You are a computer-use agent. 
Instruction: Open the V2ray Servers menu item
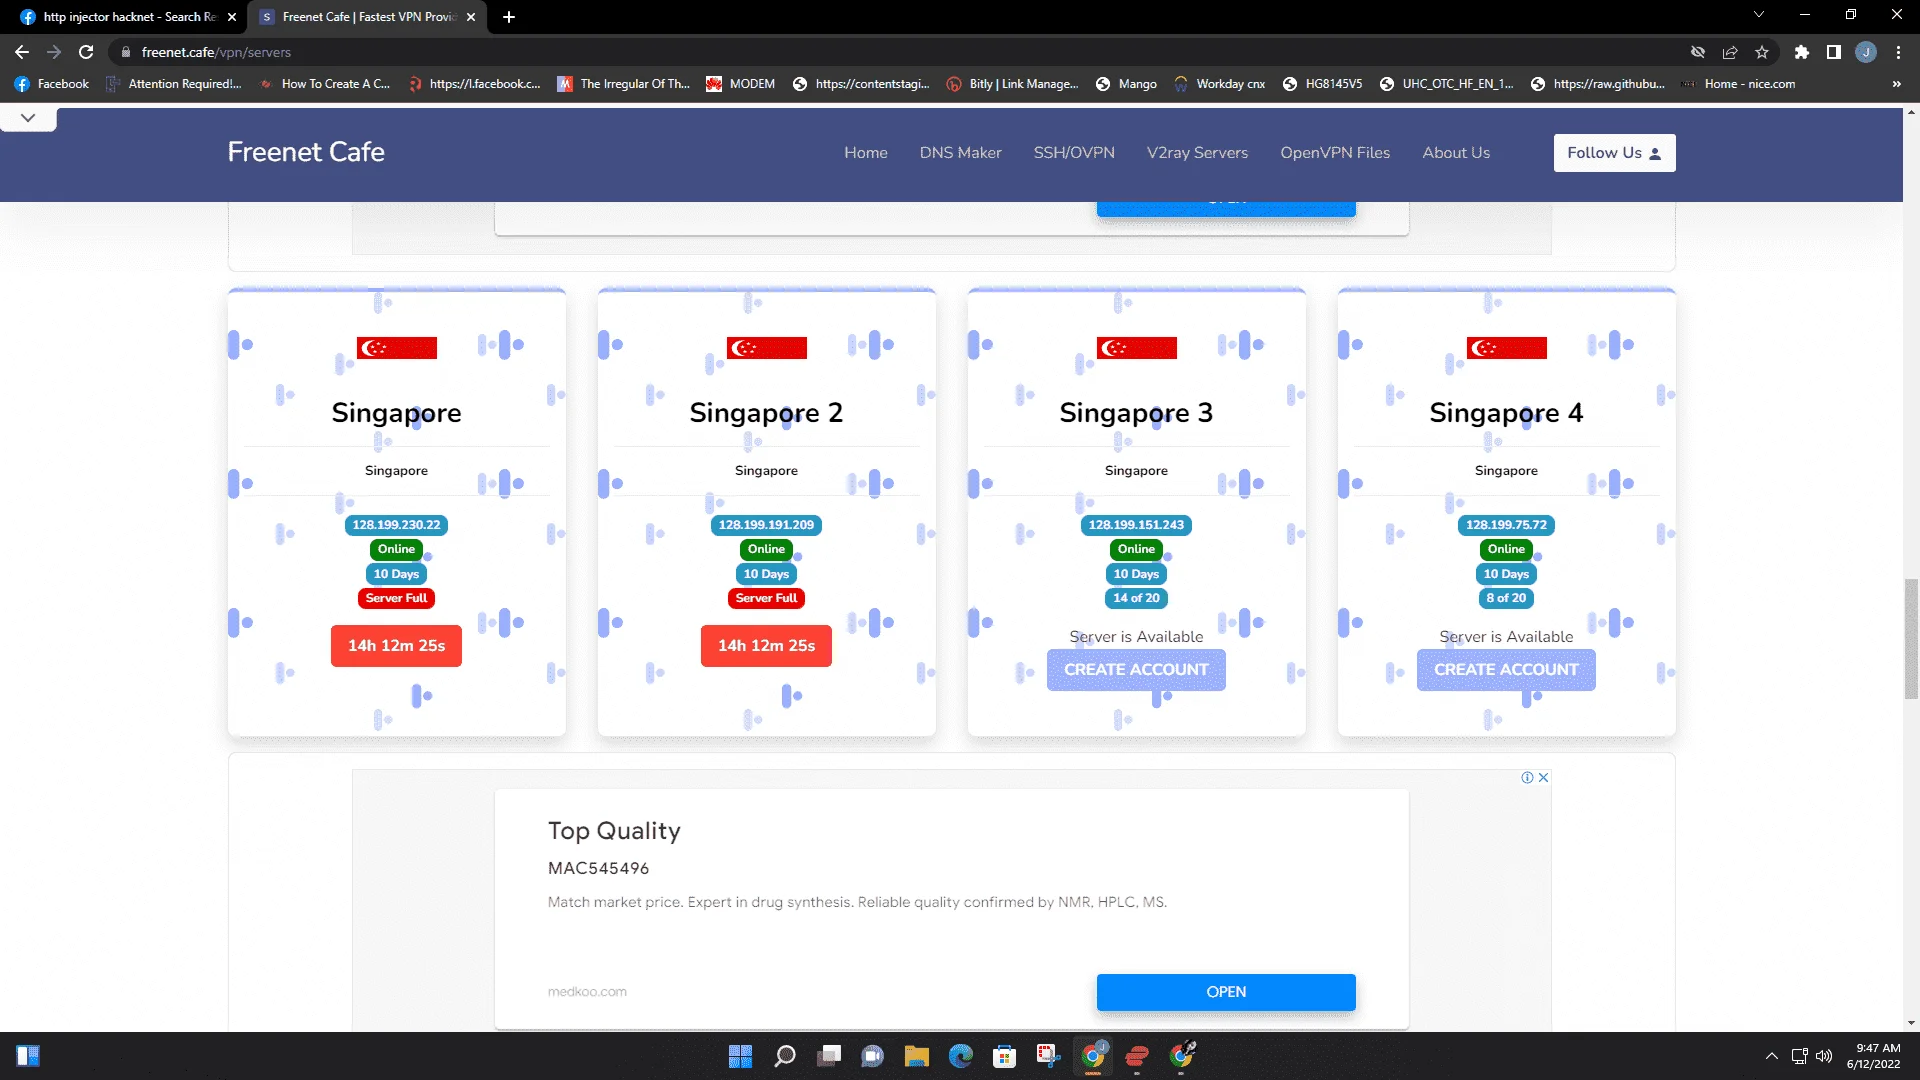(1198, 153)
